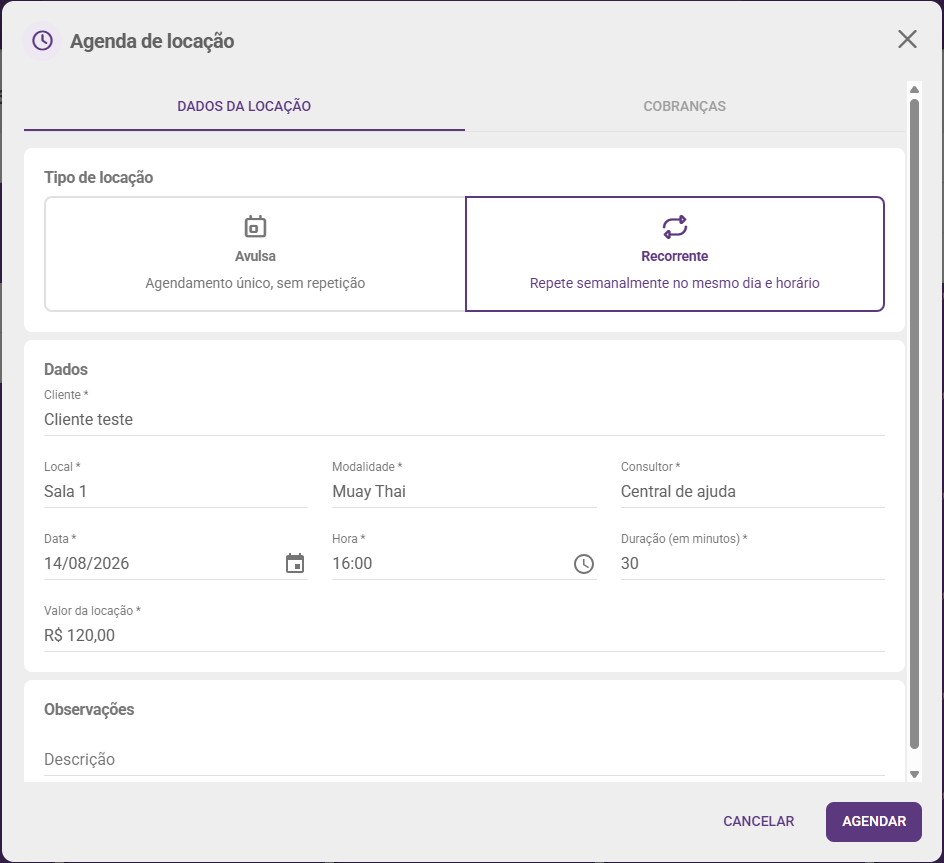944x863 pixels.
Task: Click the Agenda de locação title text
Action: point(152,41)
